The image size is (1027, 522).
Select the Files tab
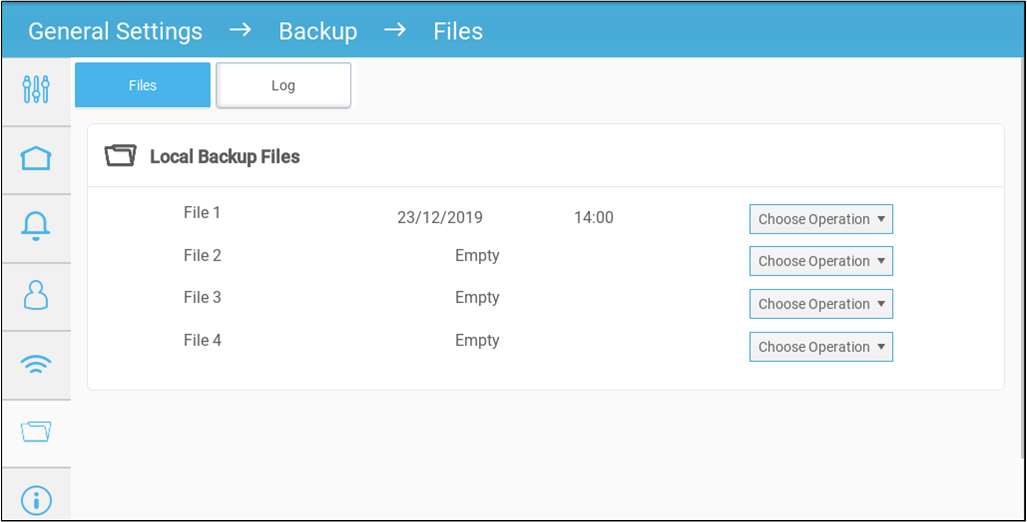pyautogui.click(x=143, y=85)
